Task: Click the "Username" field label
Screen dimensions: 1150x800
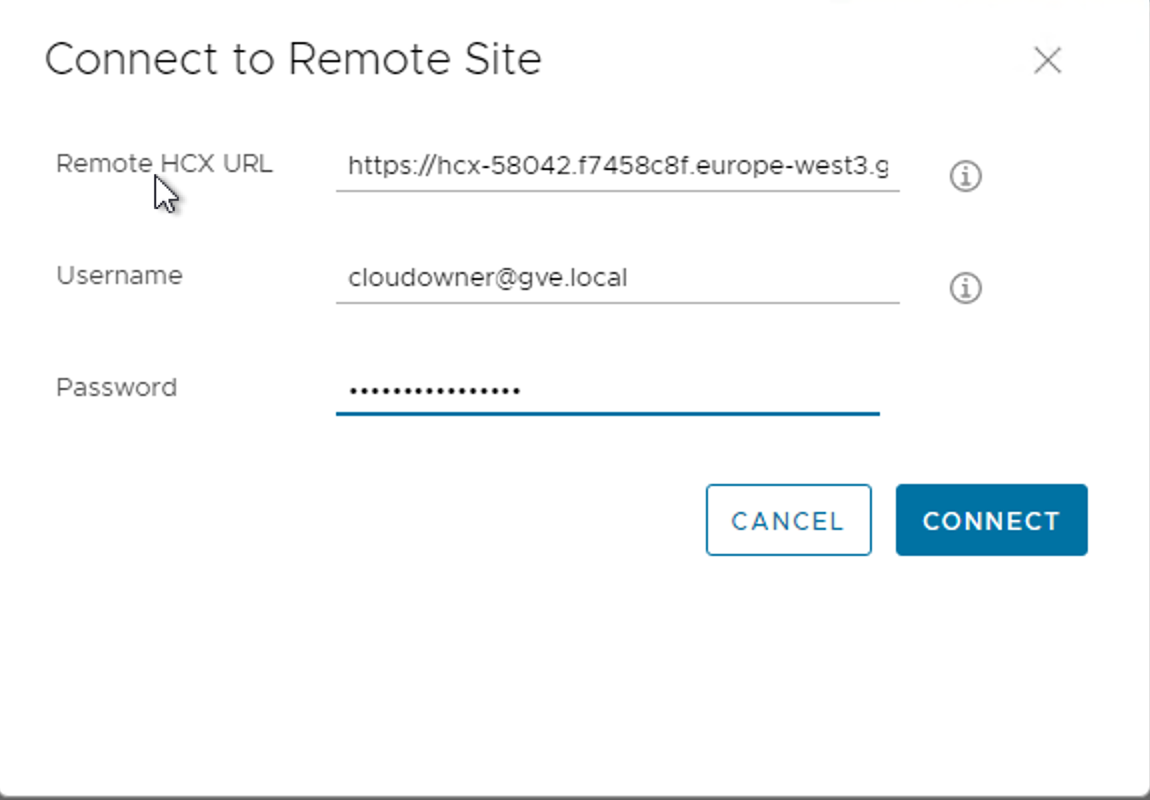Action: pyautogui.click(x=119, y=276)
